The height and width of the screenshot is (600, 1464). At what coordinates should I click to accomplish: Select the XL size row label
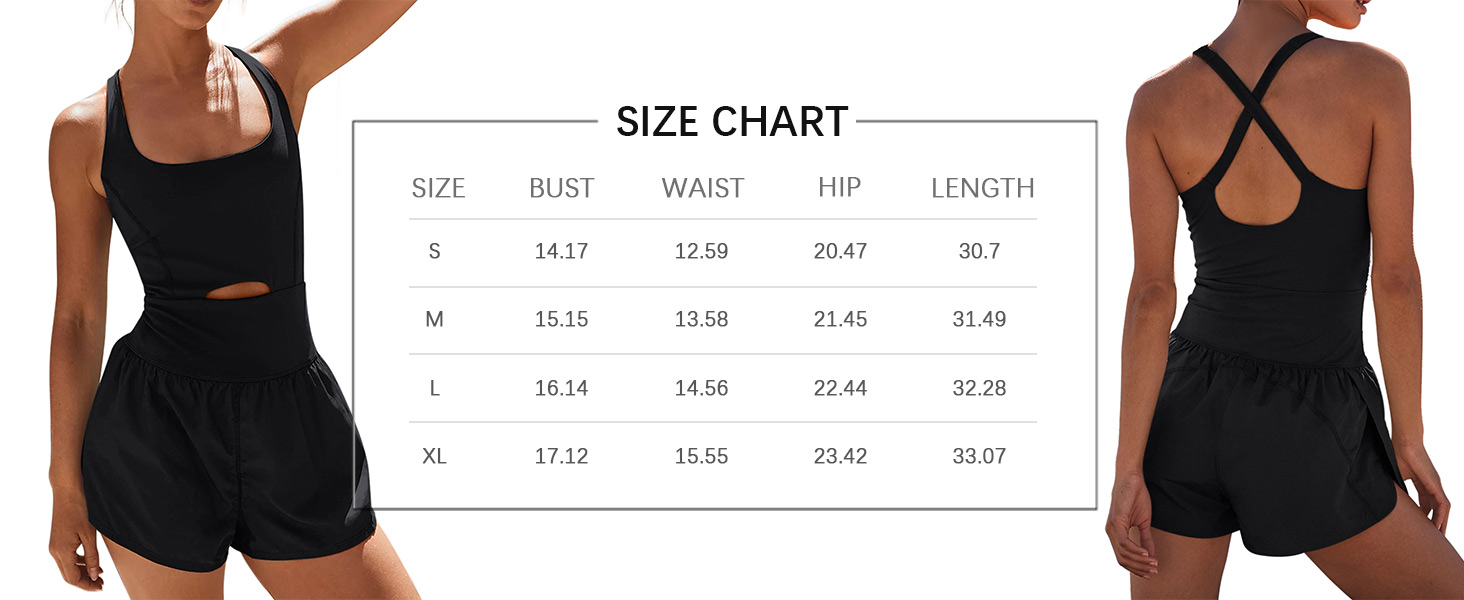(x=434, y=456)
